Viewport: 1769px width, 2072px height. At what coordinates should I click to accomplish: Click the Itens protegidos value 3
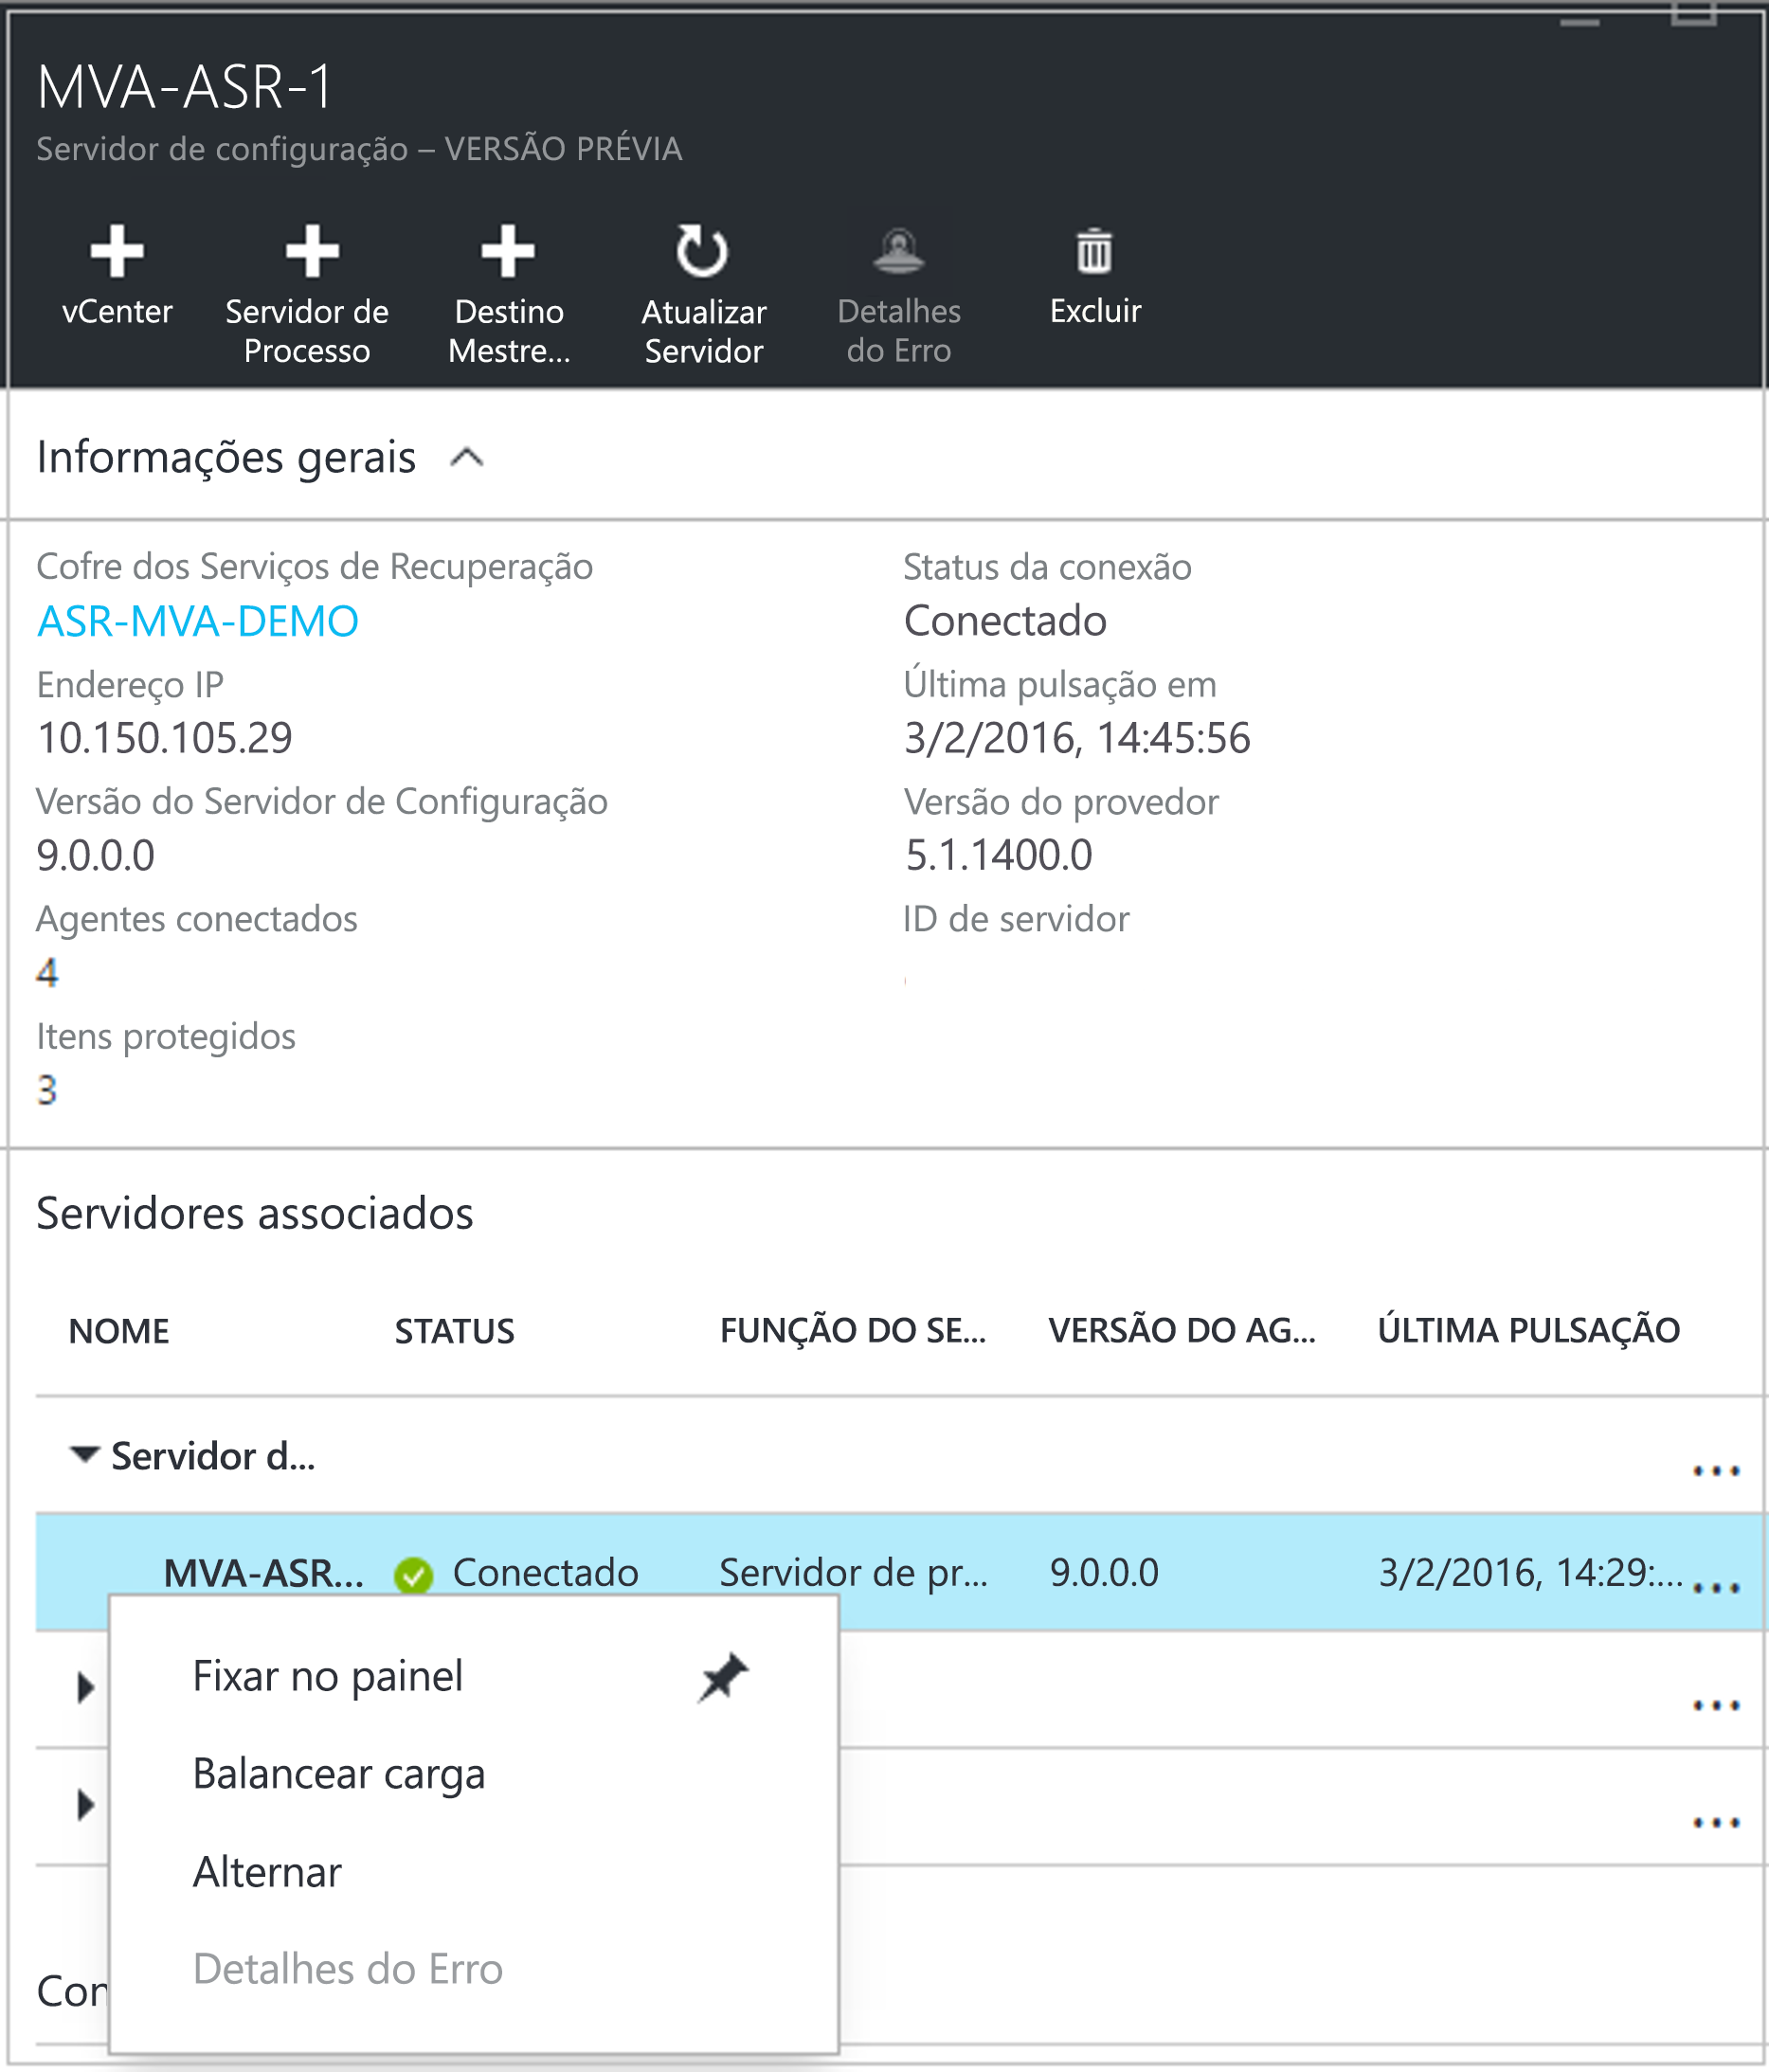[x=47, y=1089]
